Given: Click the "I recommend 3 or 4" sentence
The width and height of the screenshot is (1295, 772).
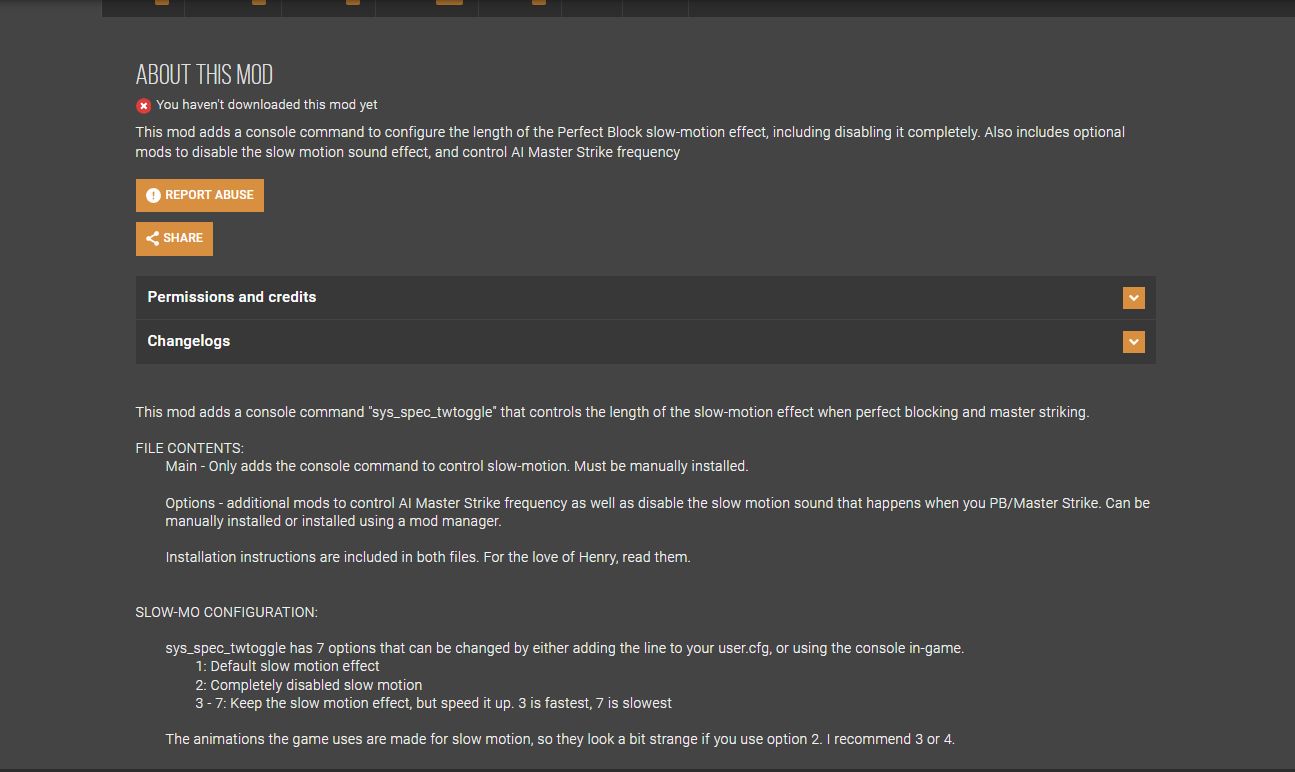Looking at the screenshot, I should [891, 740].
